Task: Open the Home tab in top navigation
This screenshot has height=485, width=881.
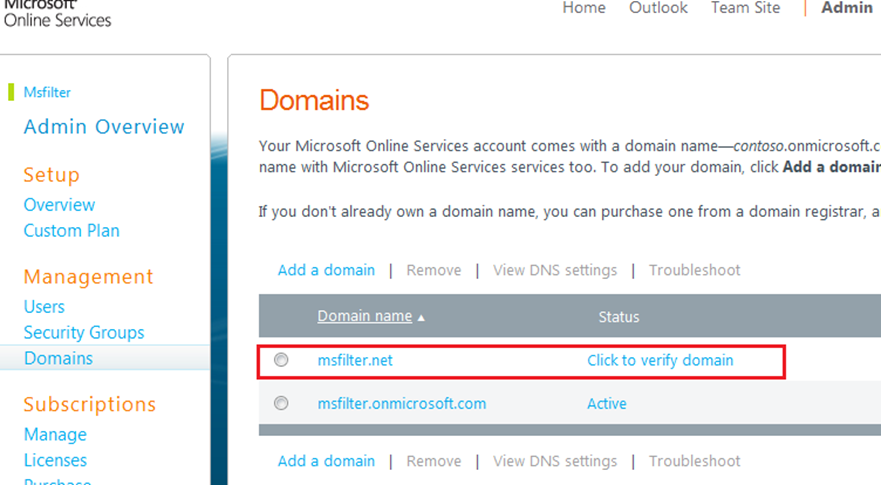Action: point(584,8)
